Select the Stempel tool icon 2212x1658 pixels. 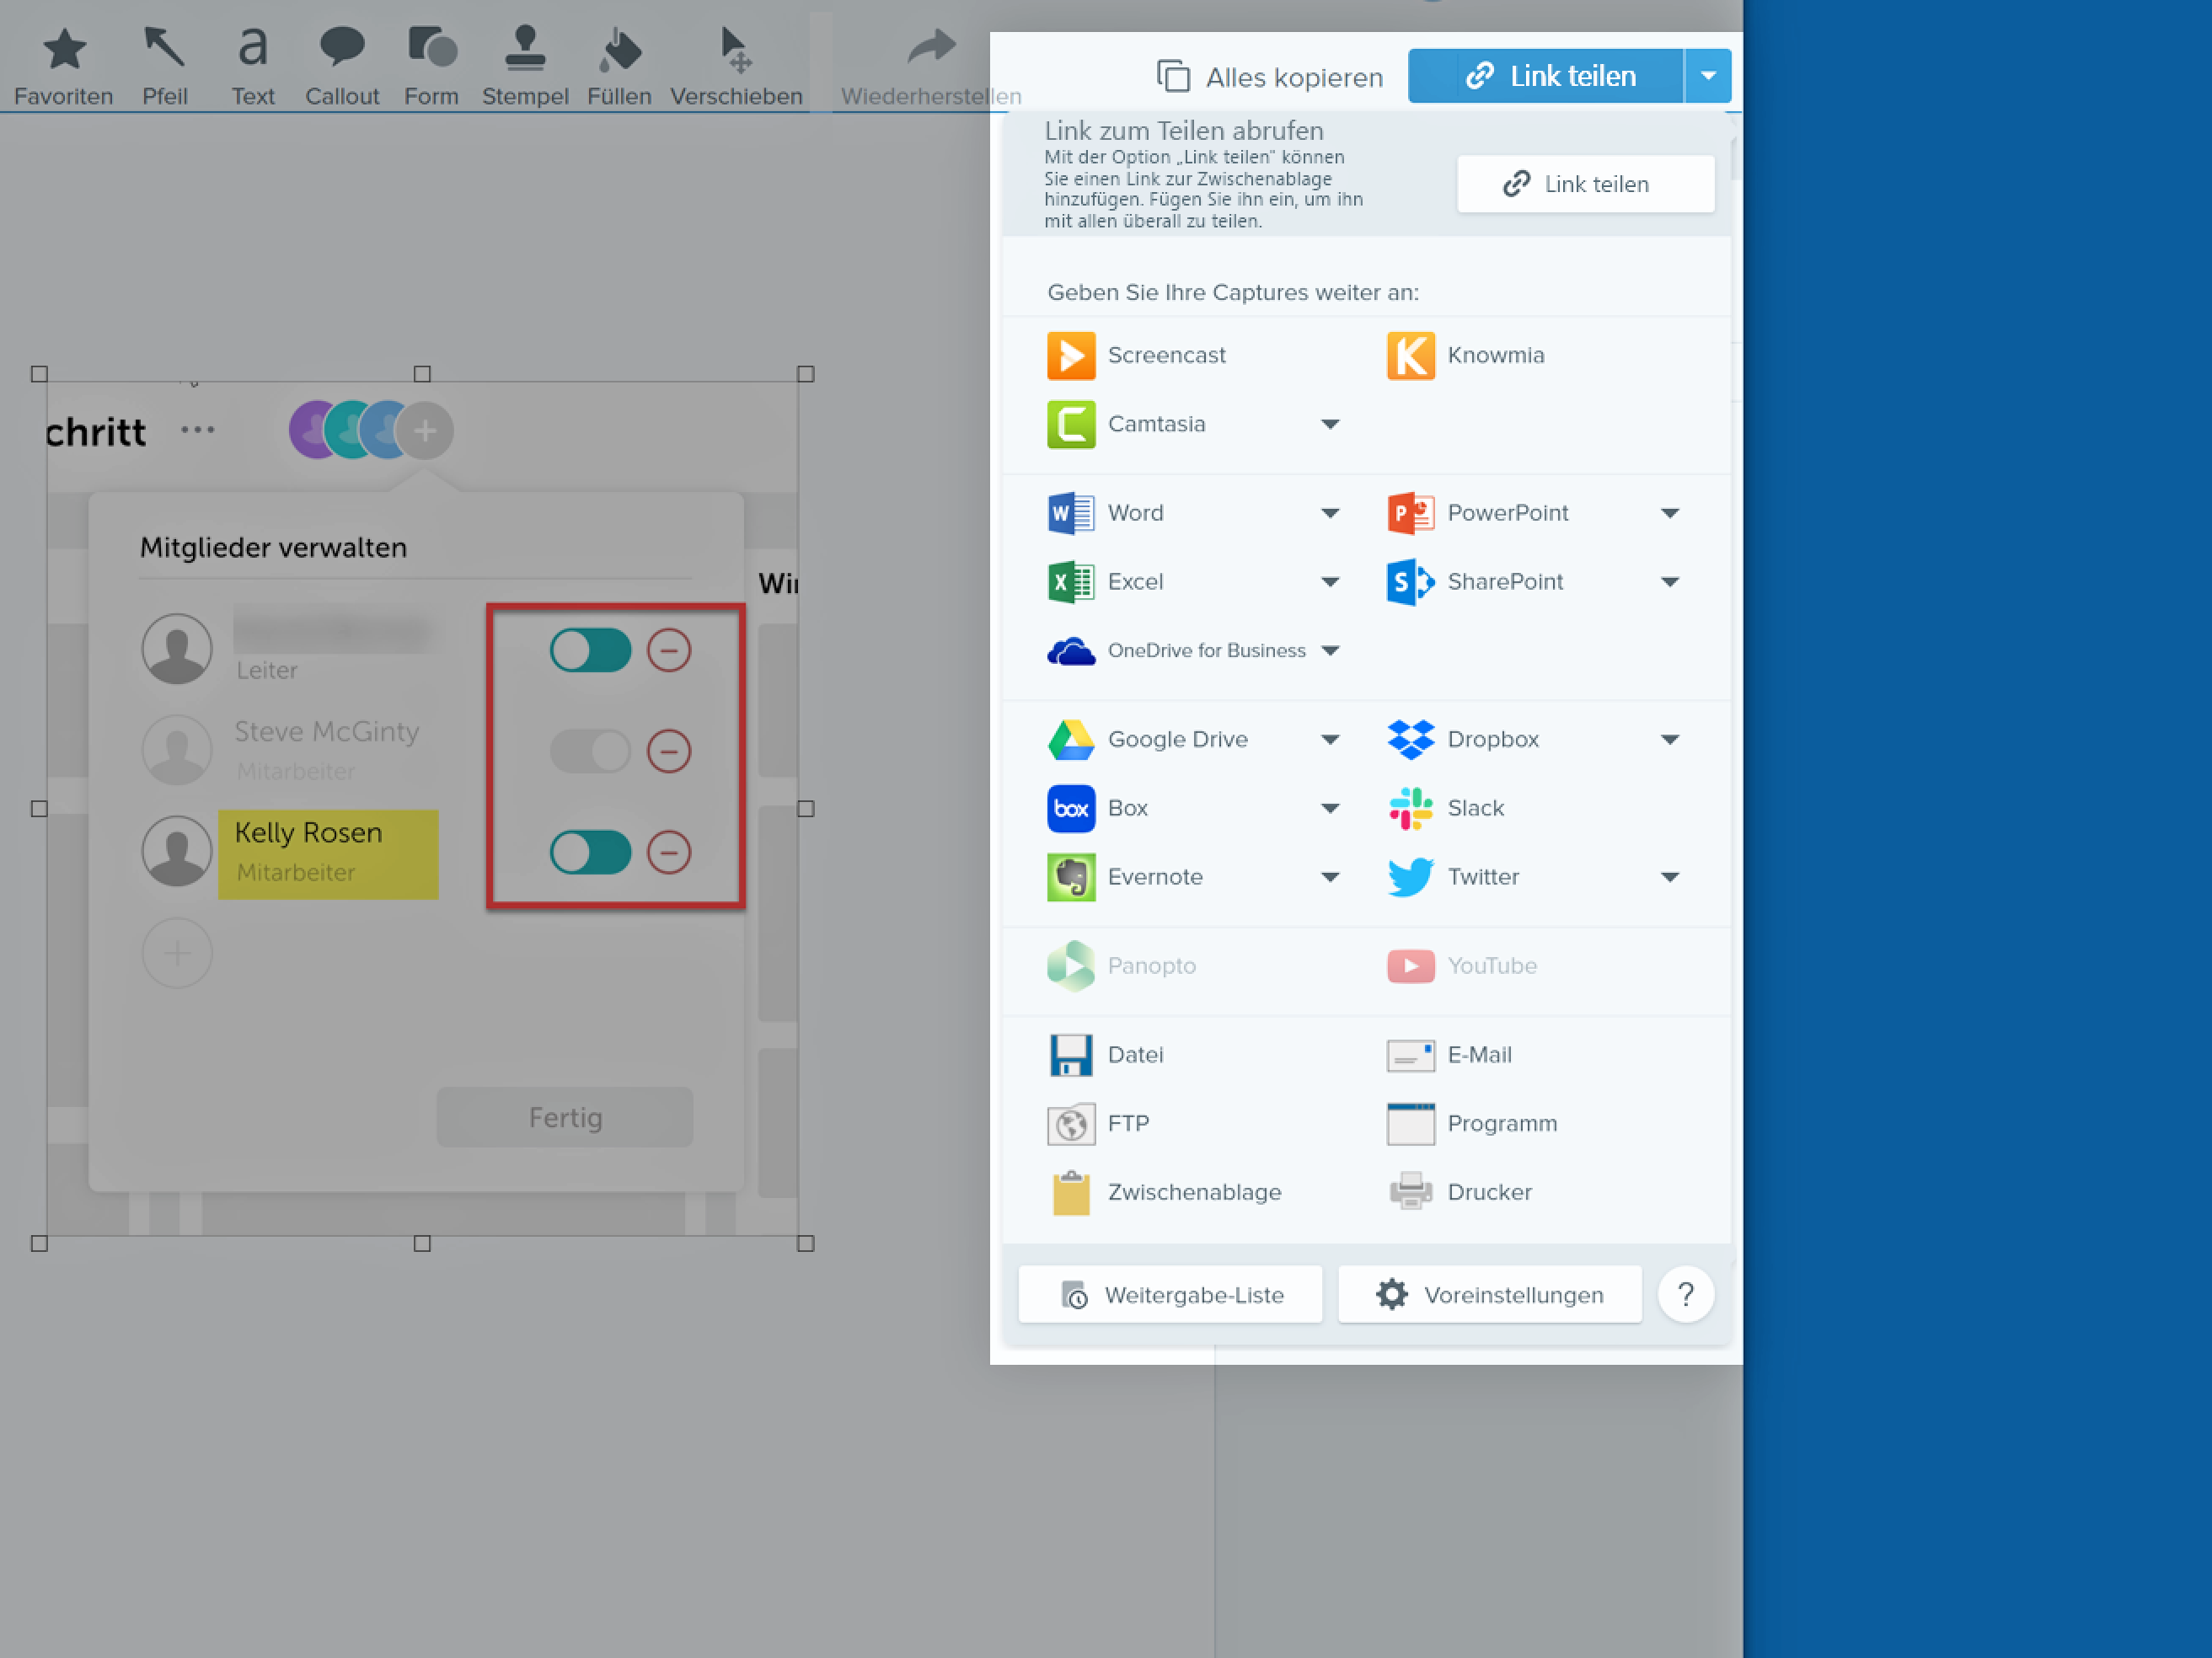coord(524,50)
